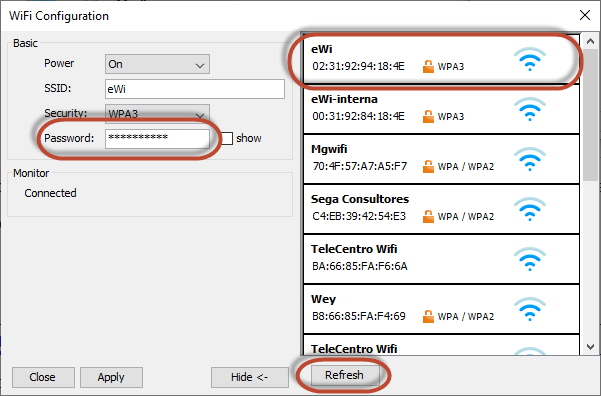This screenshot has width=601, height=396.
Task: Click the Apply button
Action: 111,377
